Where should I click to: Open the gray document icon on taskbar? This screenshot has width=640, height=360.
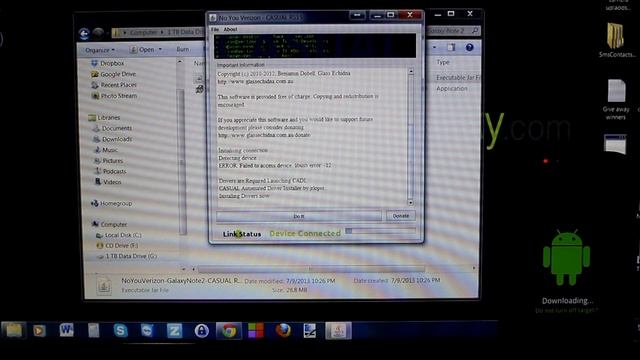point(93,330)
